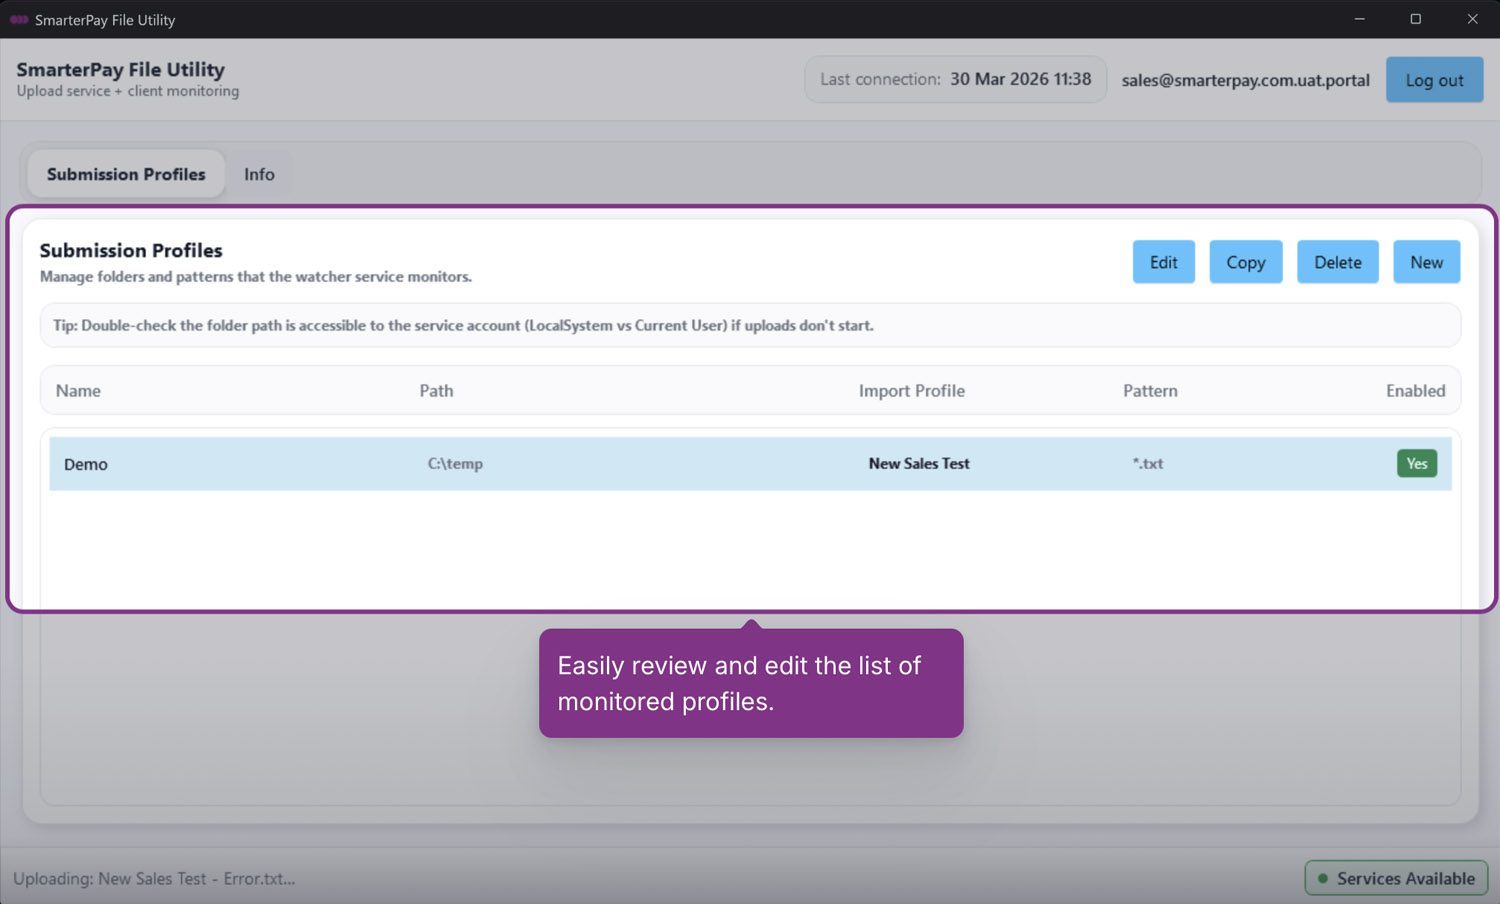
Task: Open the Submission Profiles tab
Action: point(126,174)
